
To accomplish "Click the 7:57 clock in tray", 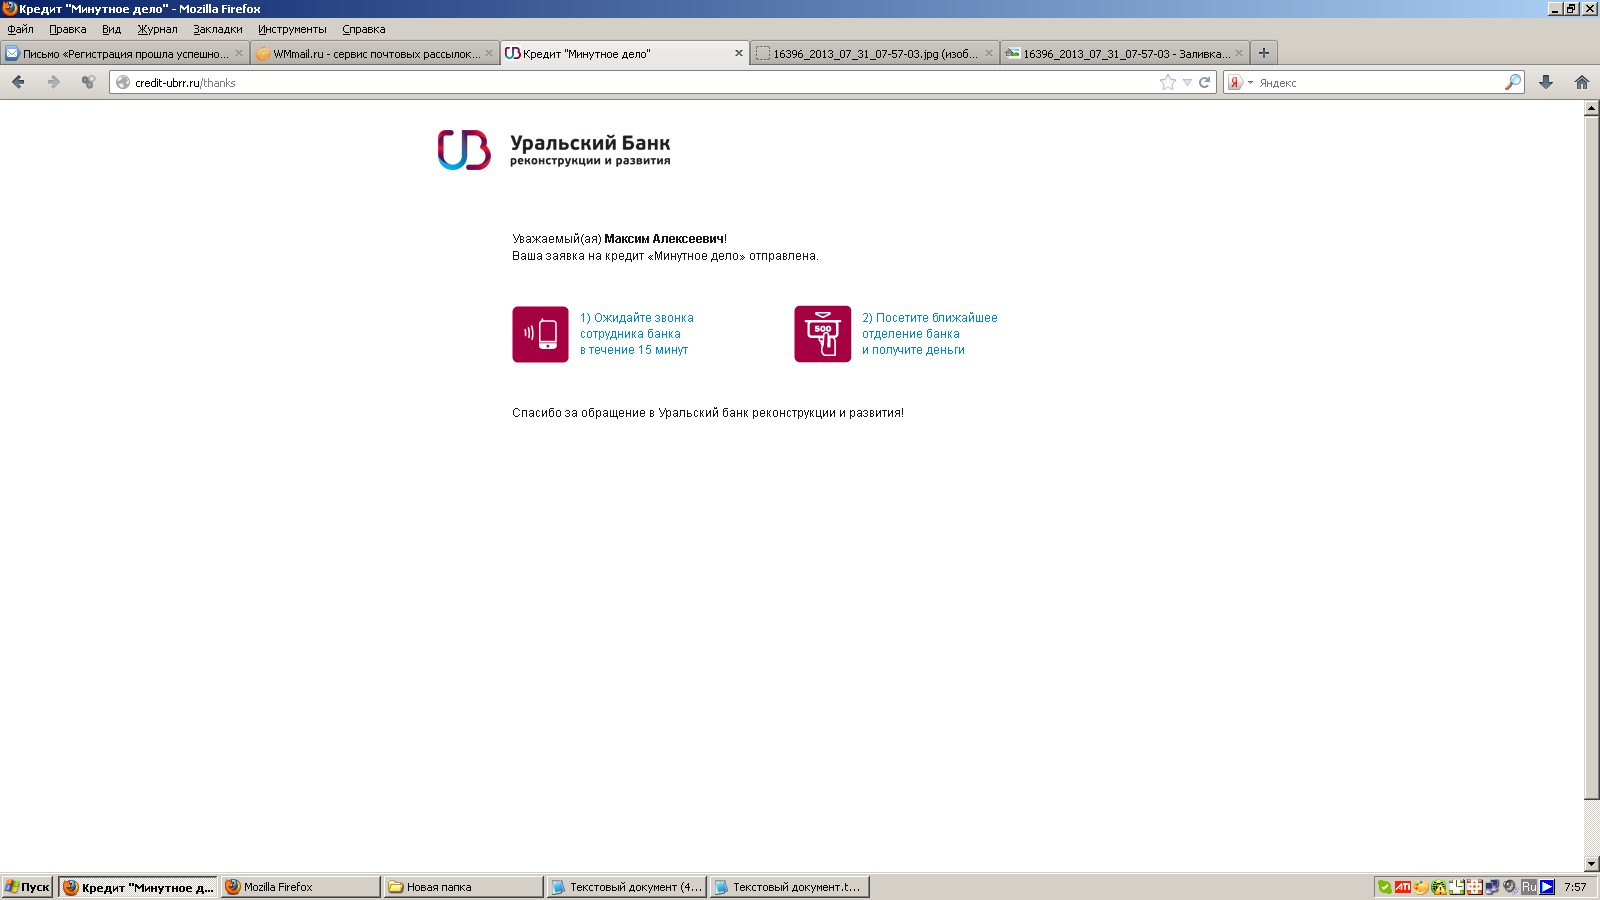I will [1575, 887].
